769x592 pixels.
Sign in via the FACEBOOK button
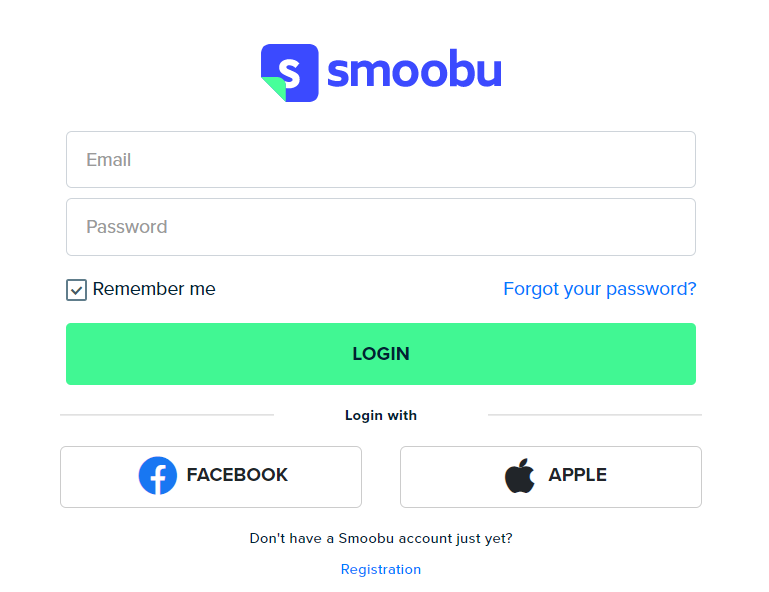[x=211, y=477]
